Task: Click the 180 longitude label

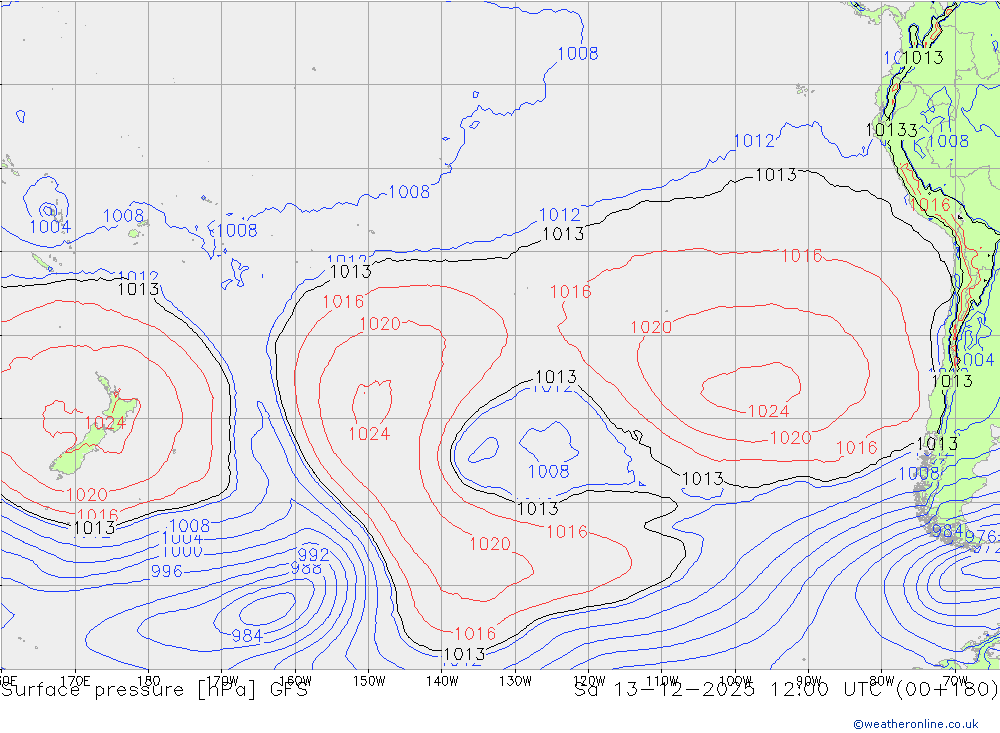Action: point(149,681)
